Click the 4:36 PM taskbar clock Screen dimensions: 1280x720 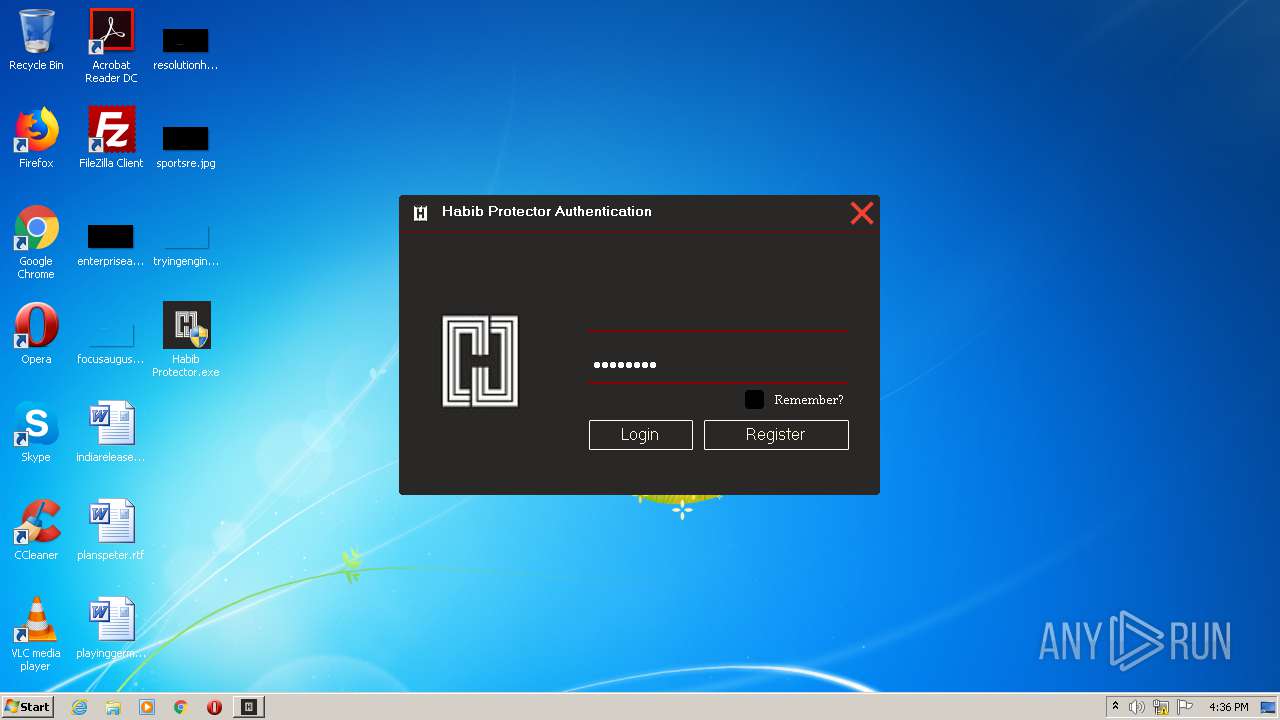coord(1228,707)
